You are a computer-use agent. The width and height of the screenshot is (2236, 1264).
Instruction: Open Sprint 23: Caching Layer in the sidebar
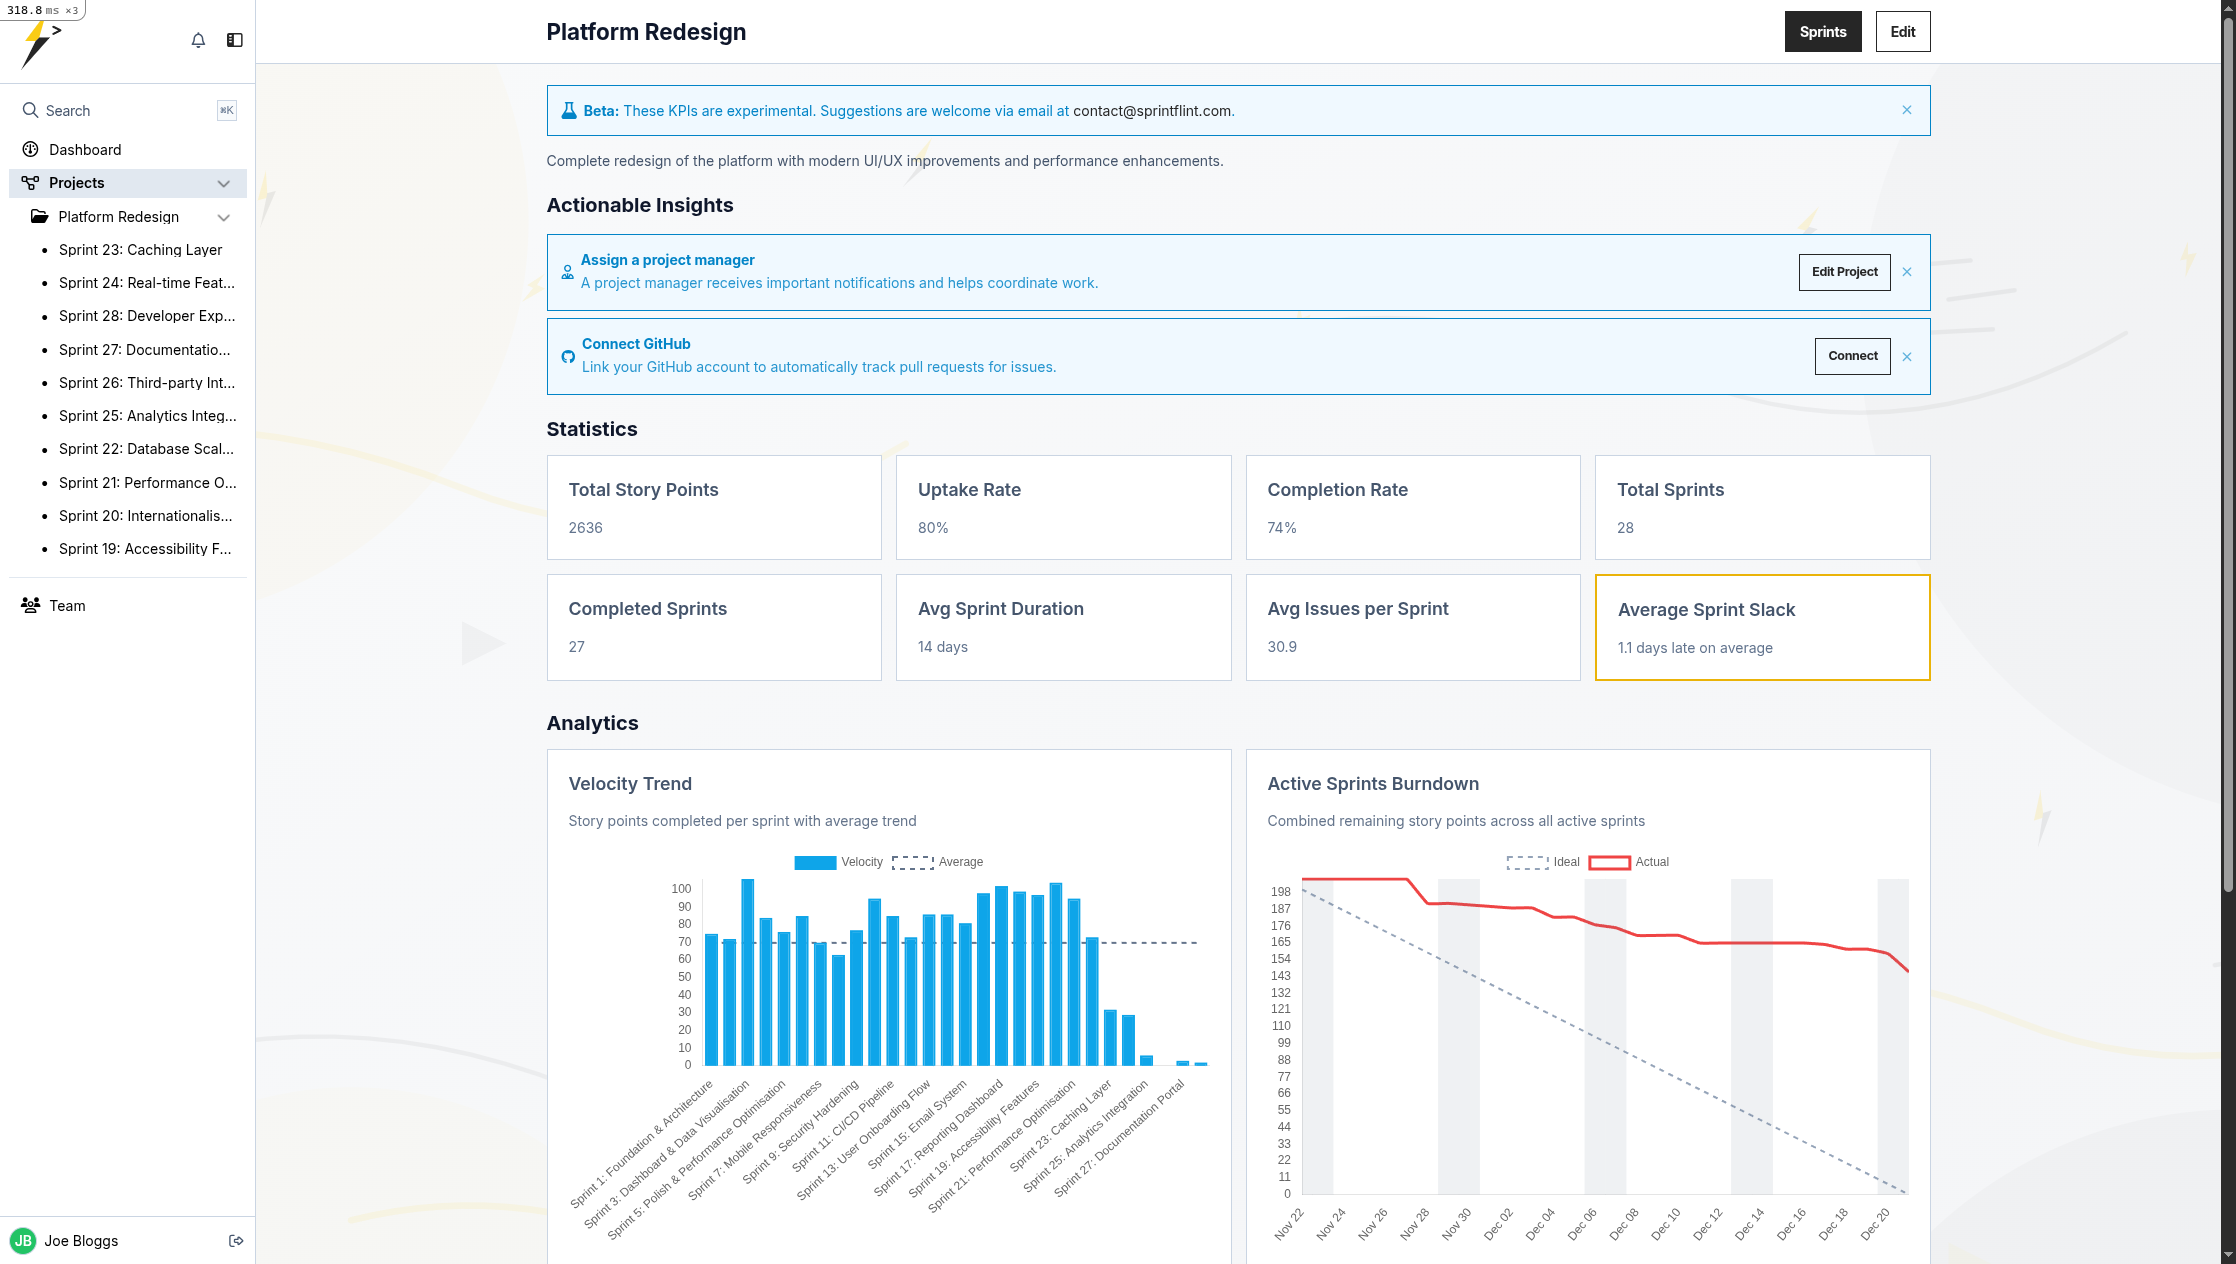point(141,249)
